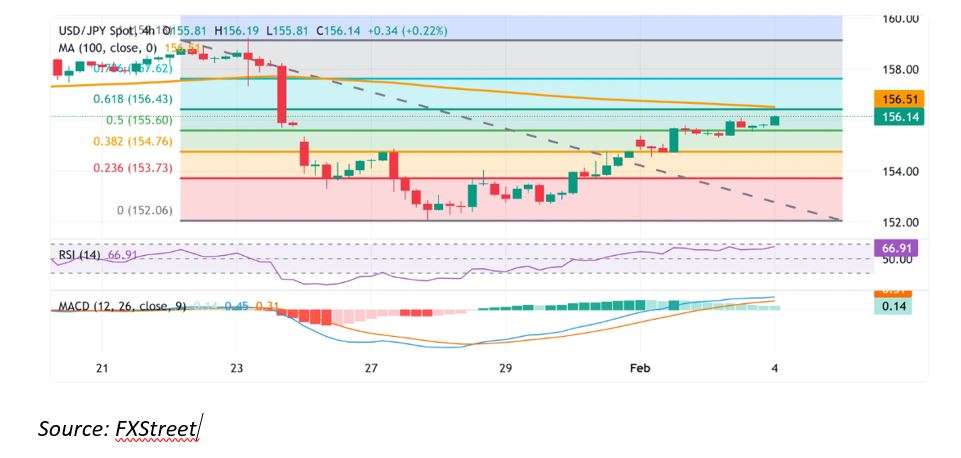Click the orange 156.51 moving average price tag

click(889, 100)
